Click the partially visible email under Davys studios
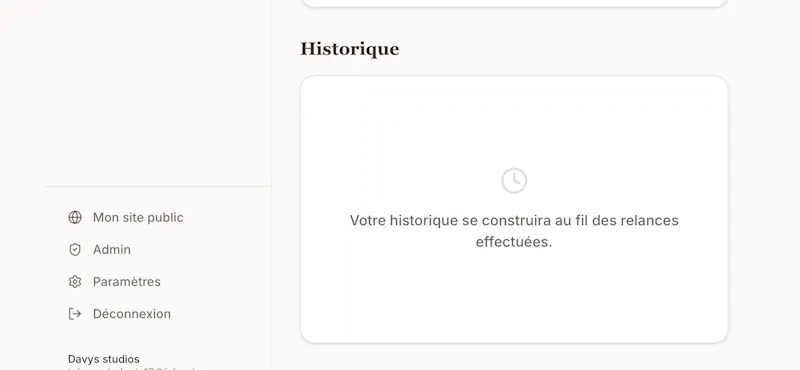This screenshot has width=800, height=370. coord(132,368)
